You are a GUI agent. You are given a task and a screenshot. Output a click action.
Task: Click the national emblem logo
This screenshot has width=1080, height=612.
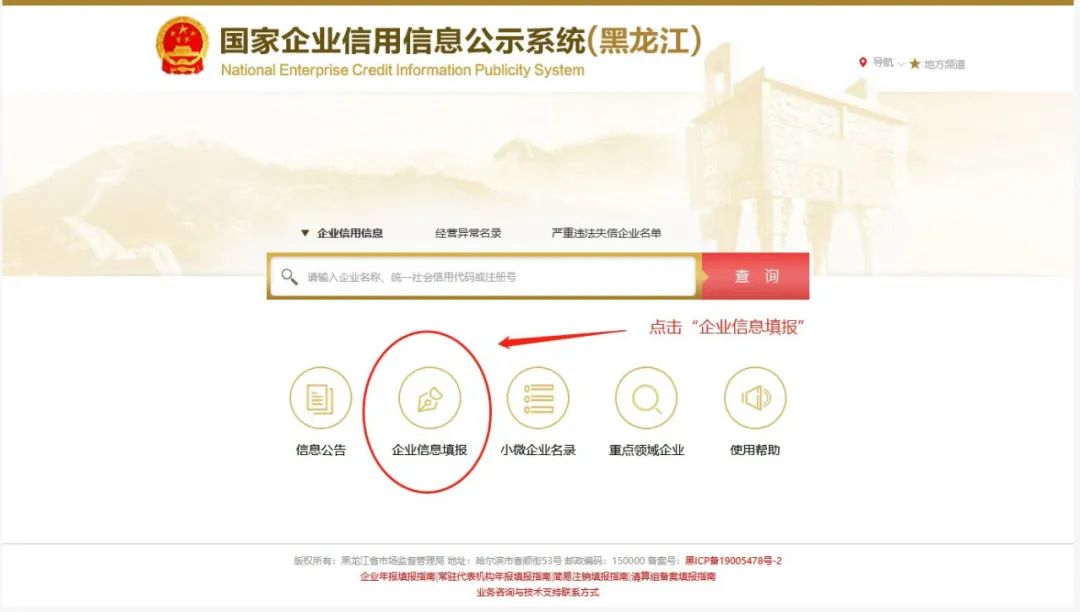[x=182, y=46]
